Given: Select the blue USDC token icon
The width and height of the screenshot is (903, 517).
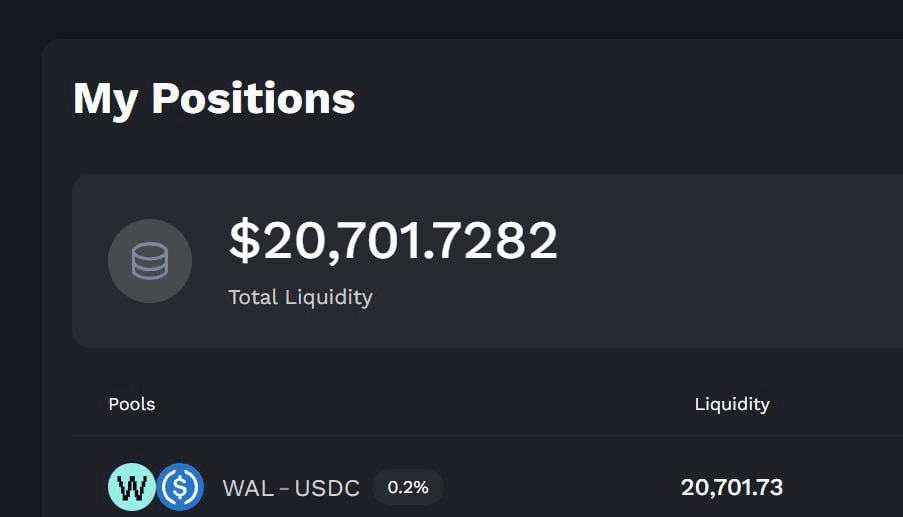Looking at the screenshot, I should pos(180,487).
